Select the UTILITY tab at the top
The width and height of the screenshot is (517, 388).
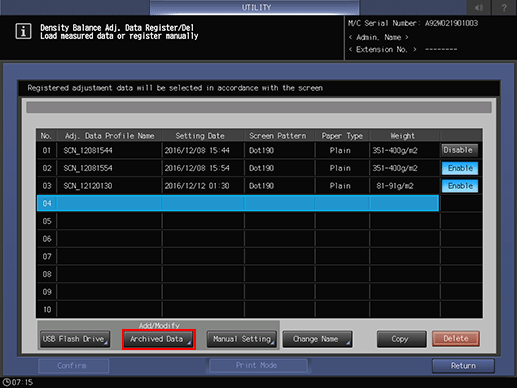[255, 7]
